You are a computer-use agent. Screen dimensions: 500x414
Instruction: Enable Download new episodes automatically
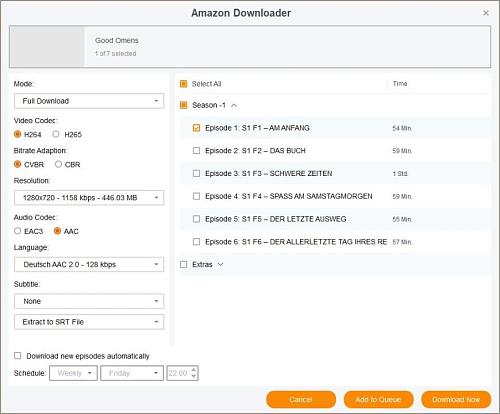[18, 356]
